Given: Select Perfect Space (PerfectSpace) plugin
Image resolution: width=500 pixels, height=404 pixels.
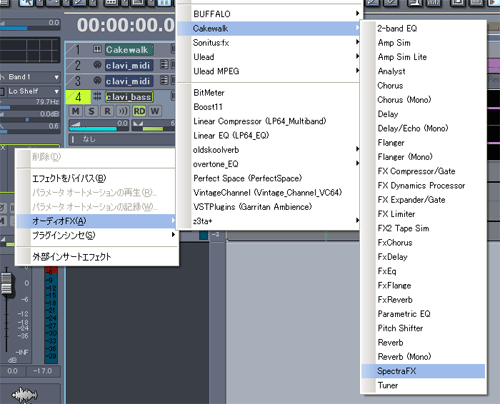Looking at the screenshot, I should coord(269,178).
